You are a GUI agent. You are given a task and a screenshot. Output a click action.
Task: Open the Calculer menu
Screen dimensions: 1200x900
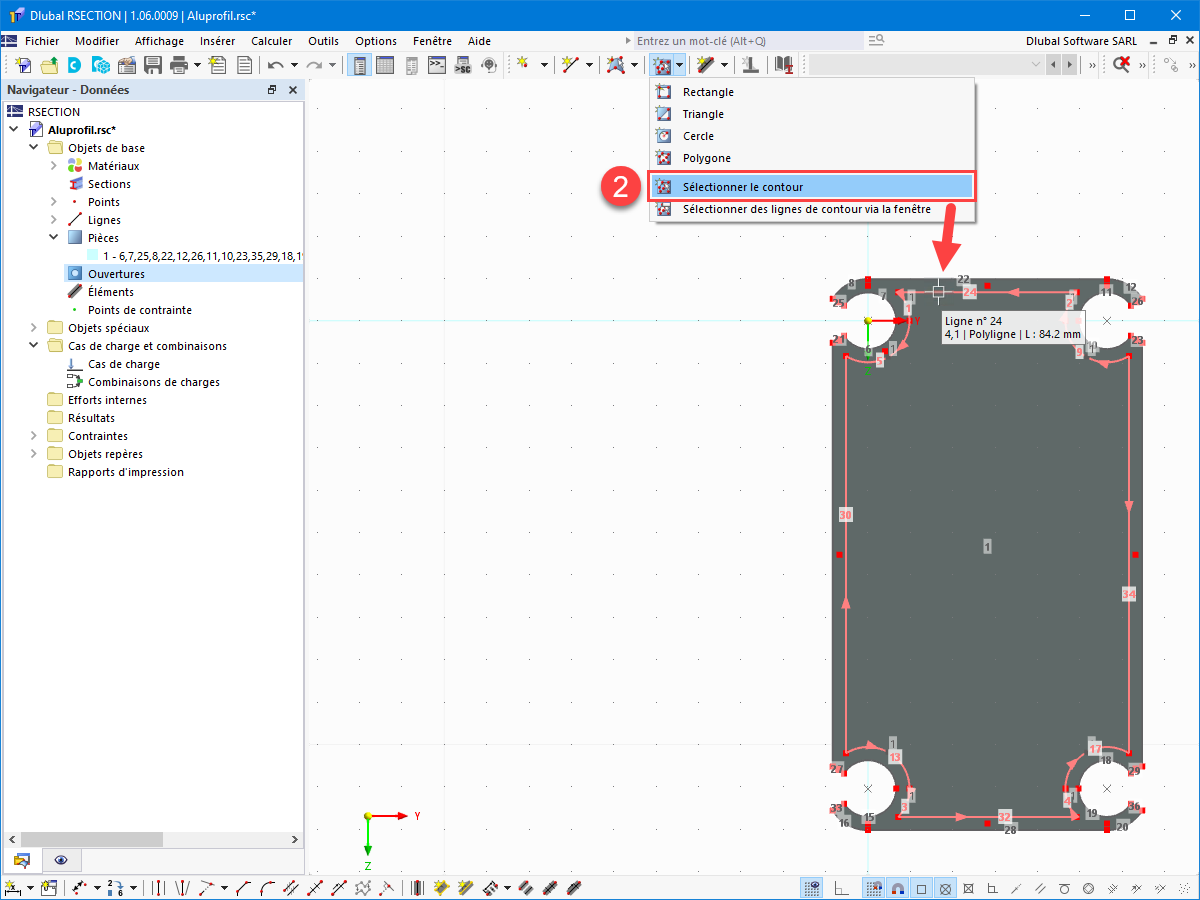[x=272, y=41]
